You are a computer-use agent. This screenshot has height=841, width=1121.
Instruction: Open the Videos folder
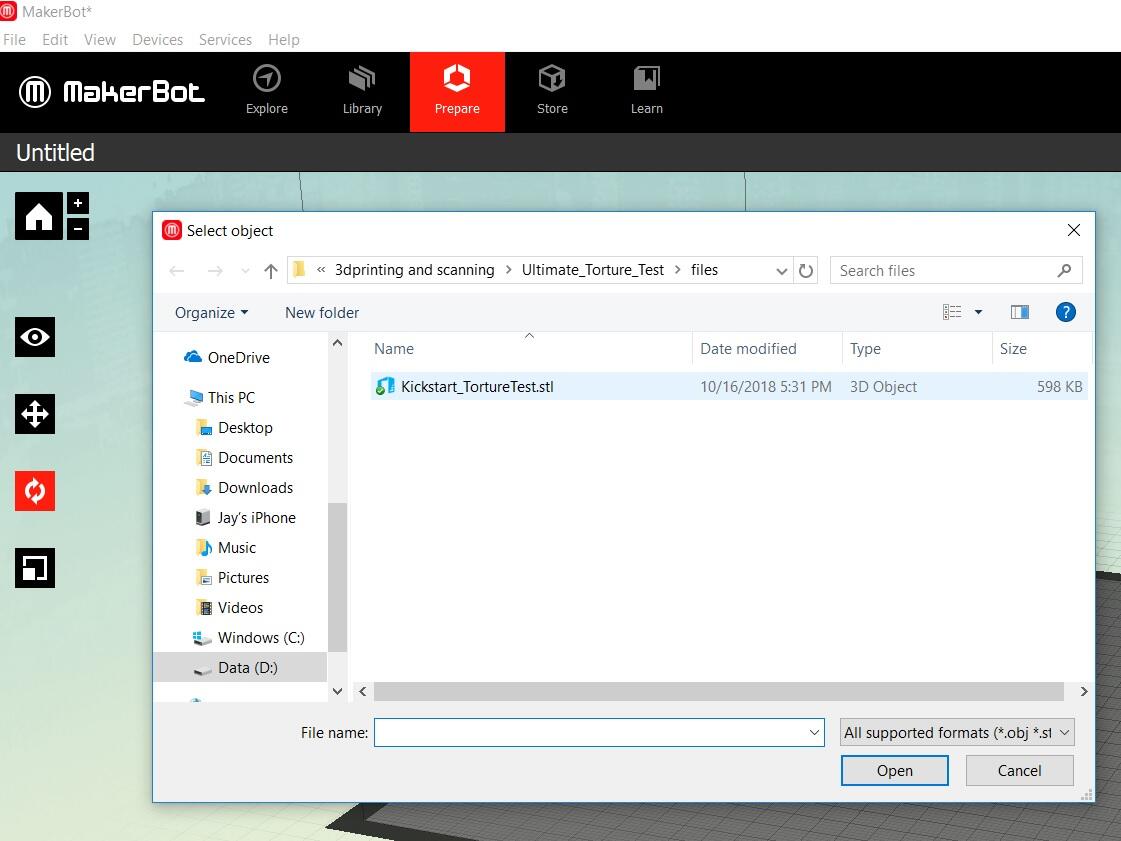(x=230, y=608)
